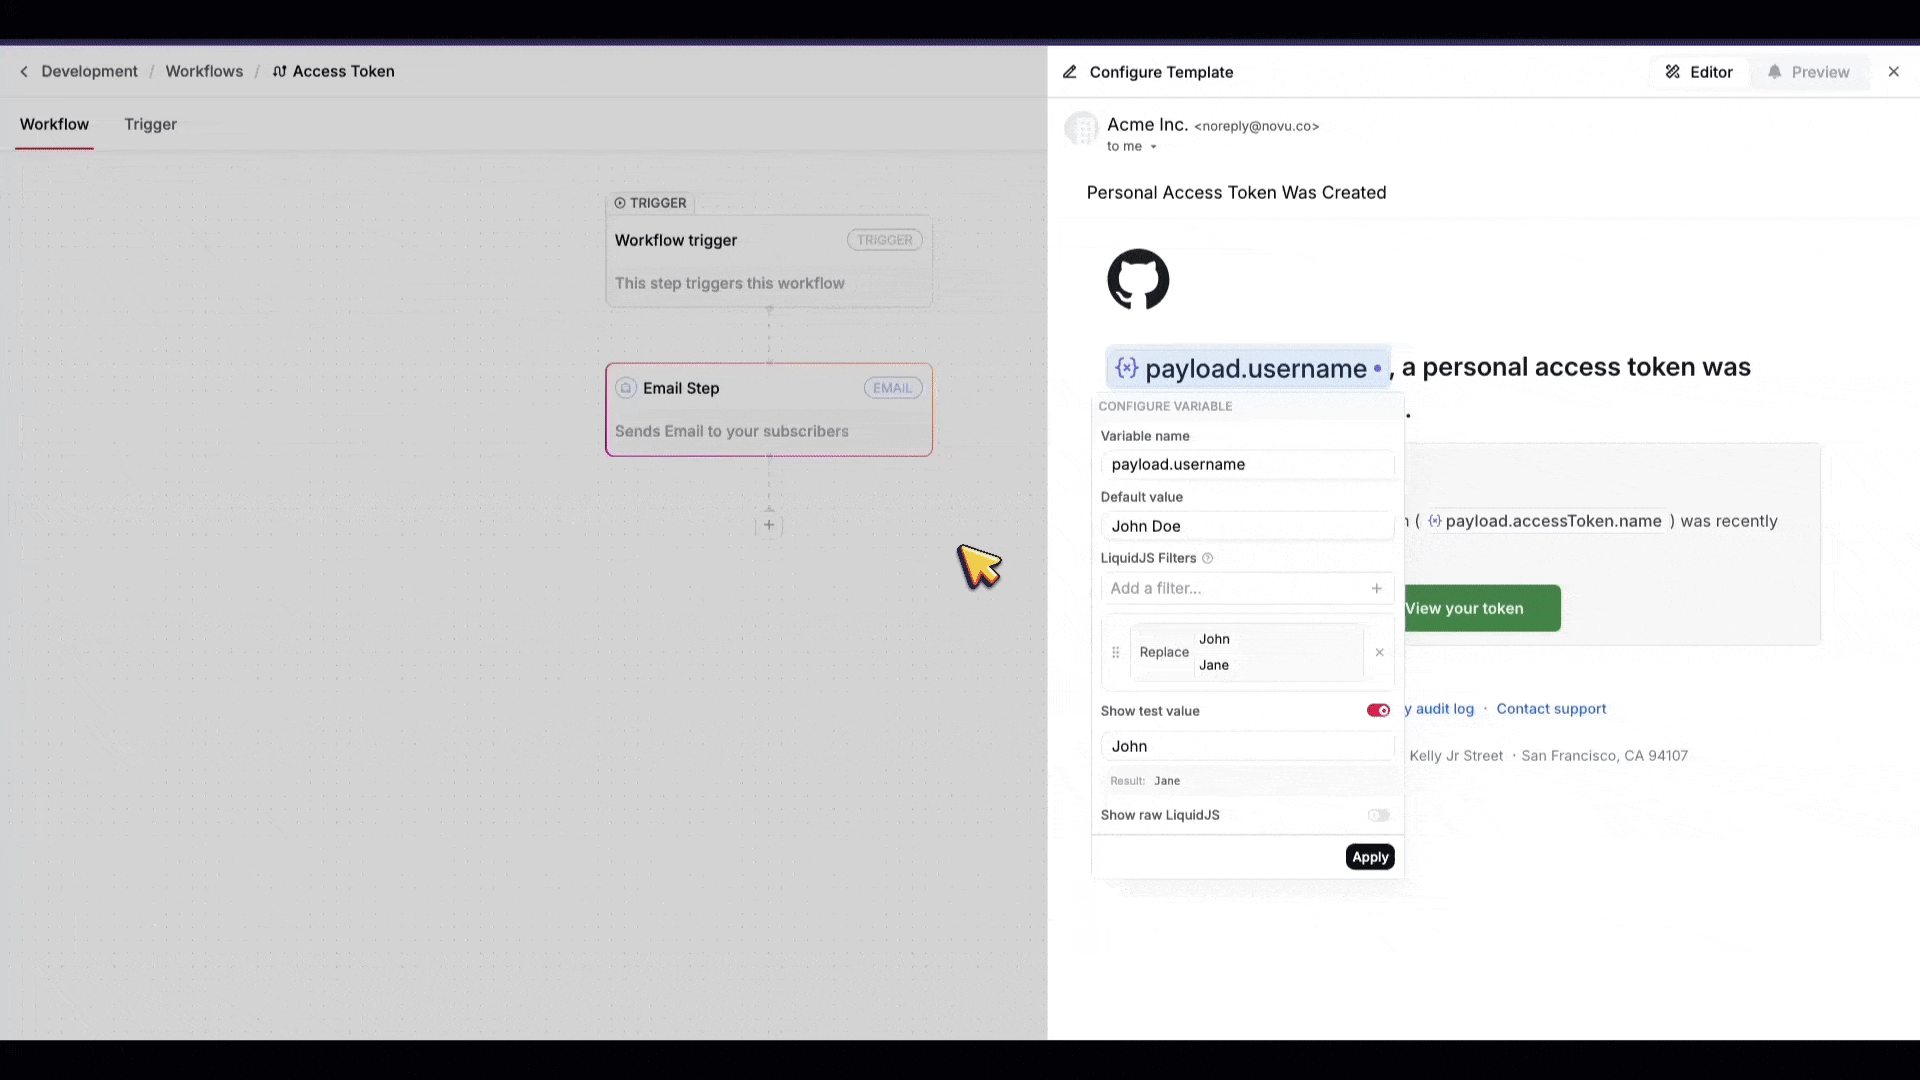Select the Email Step node
This screenshot has width=1920, height=1080.
[x=768, y=410]
